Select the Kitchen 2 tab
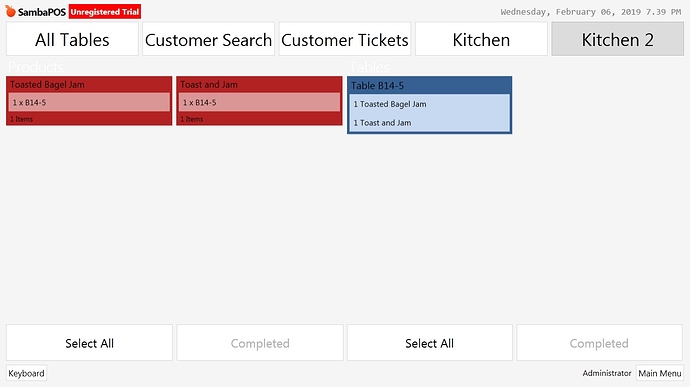Image resolution: width=690 pixels, height=387 pixels. pyautogui.click(x=617, y=39)
